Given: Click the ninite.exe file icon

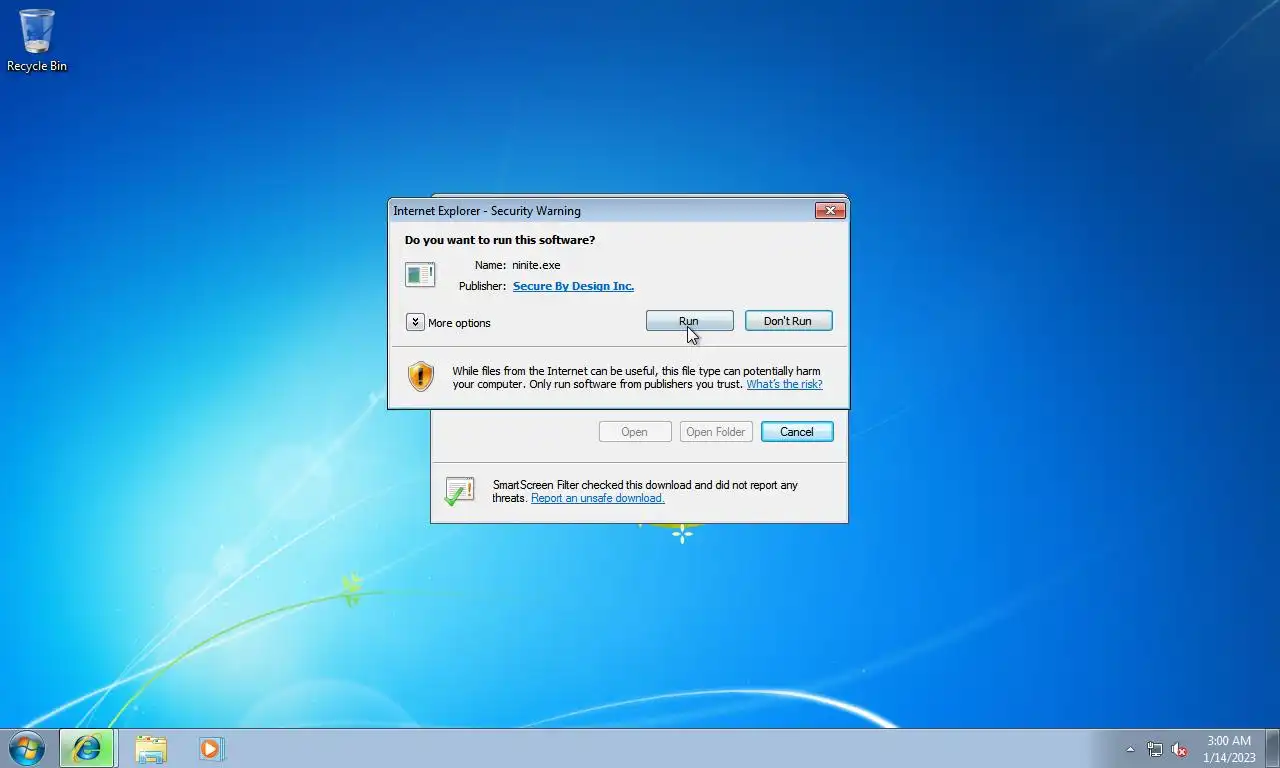Looking at the screenshot, I should [x=420, y=274].
